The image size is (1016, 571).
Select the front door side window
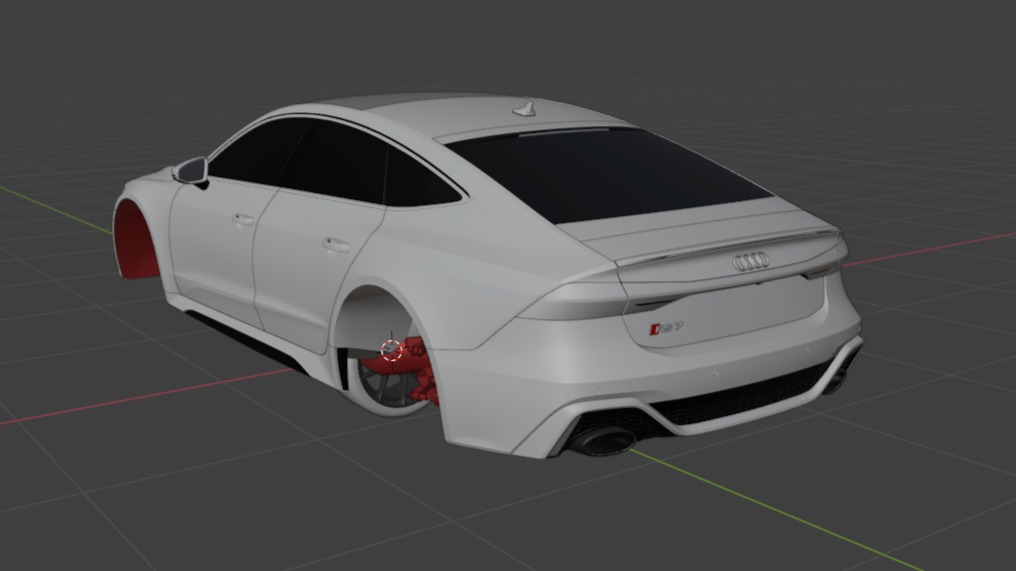[259, 150]
